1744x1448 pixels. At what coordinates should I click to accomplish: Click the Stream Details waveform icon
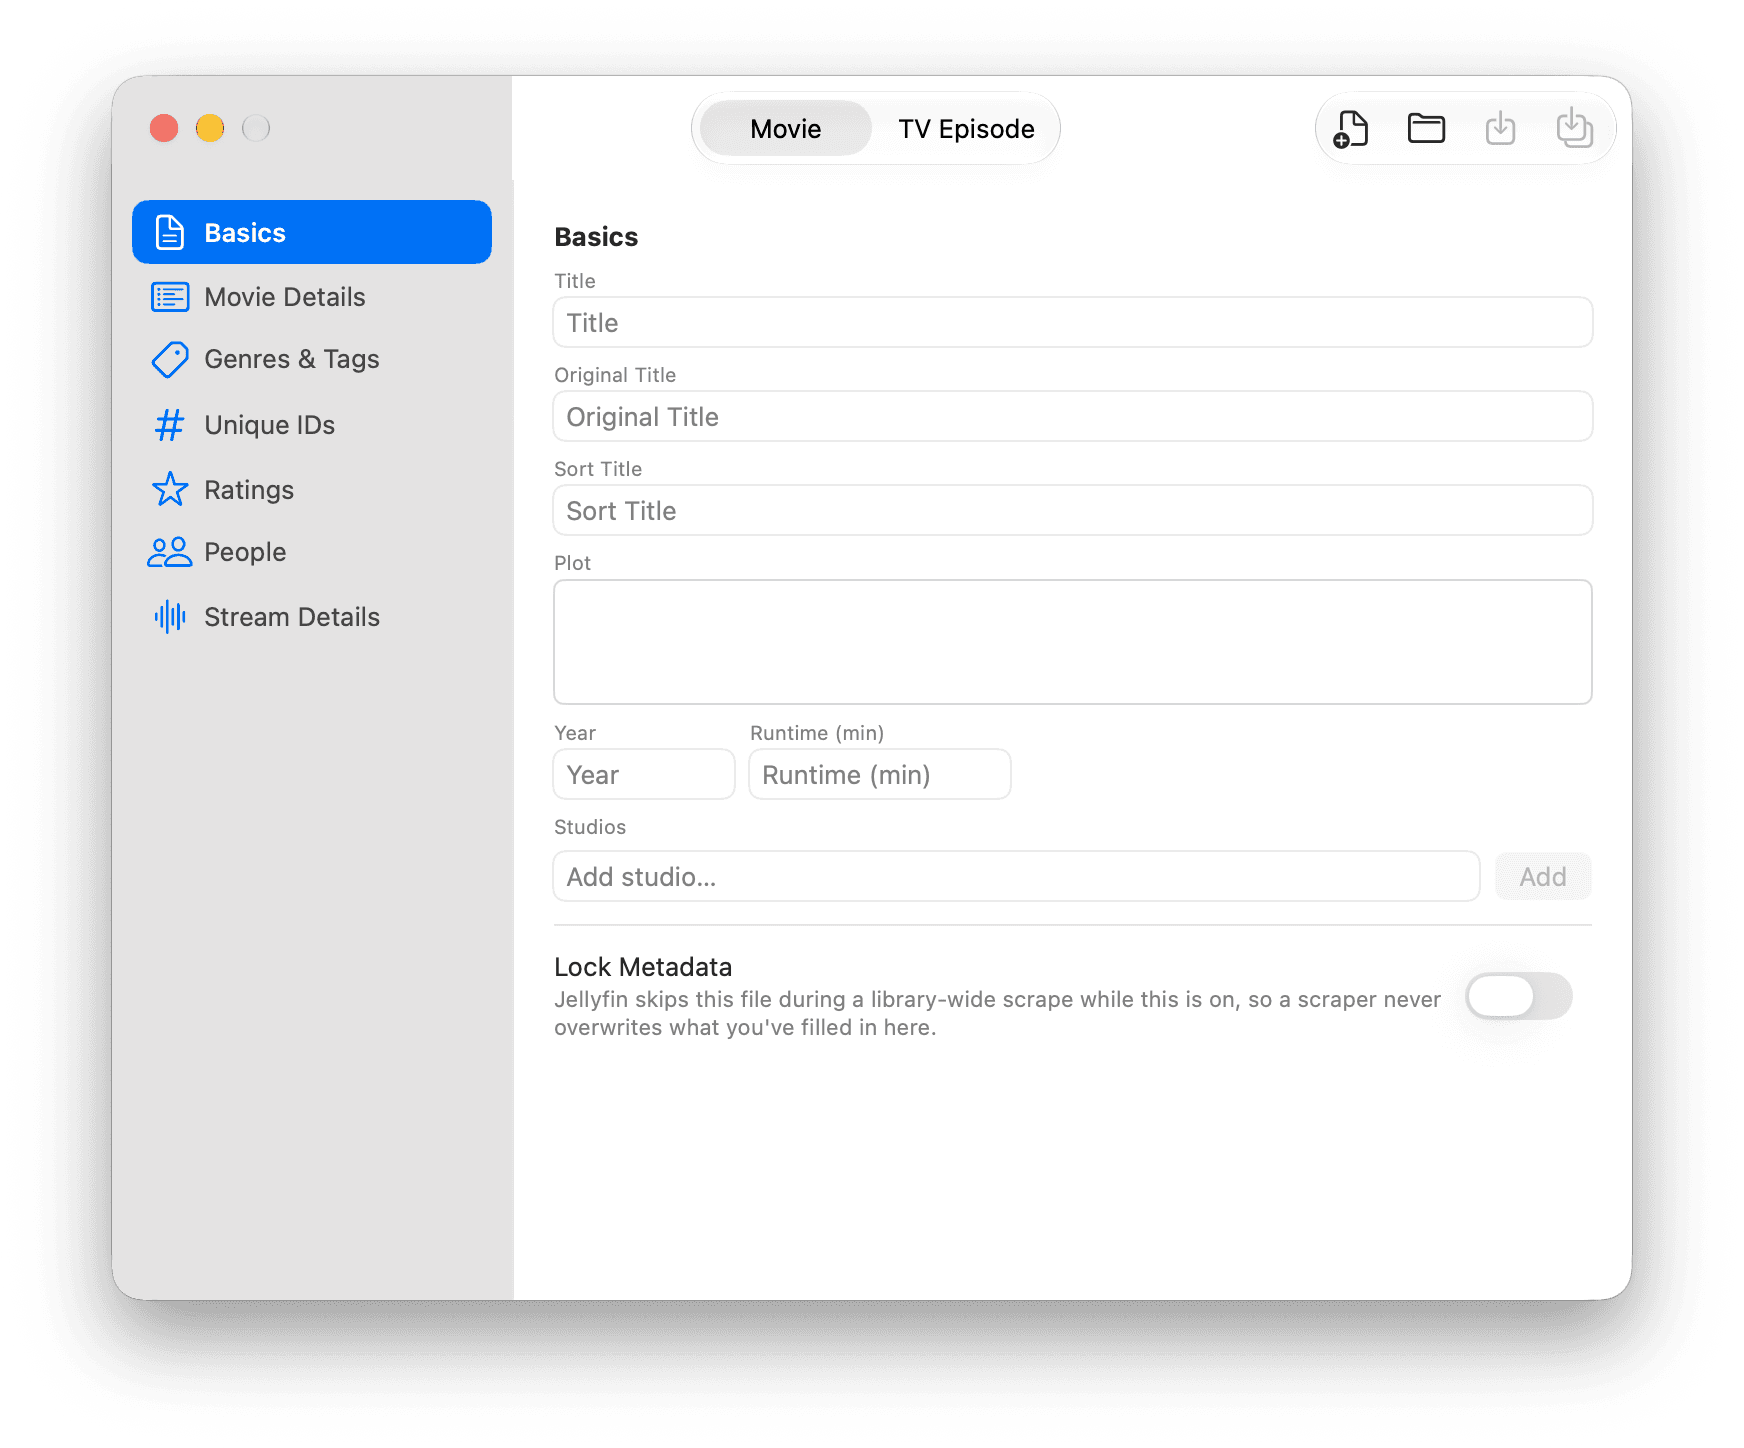[170, 616]
